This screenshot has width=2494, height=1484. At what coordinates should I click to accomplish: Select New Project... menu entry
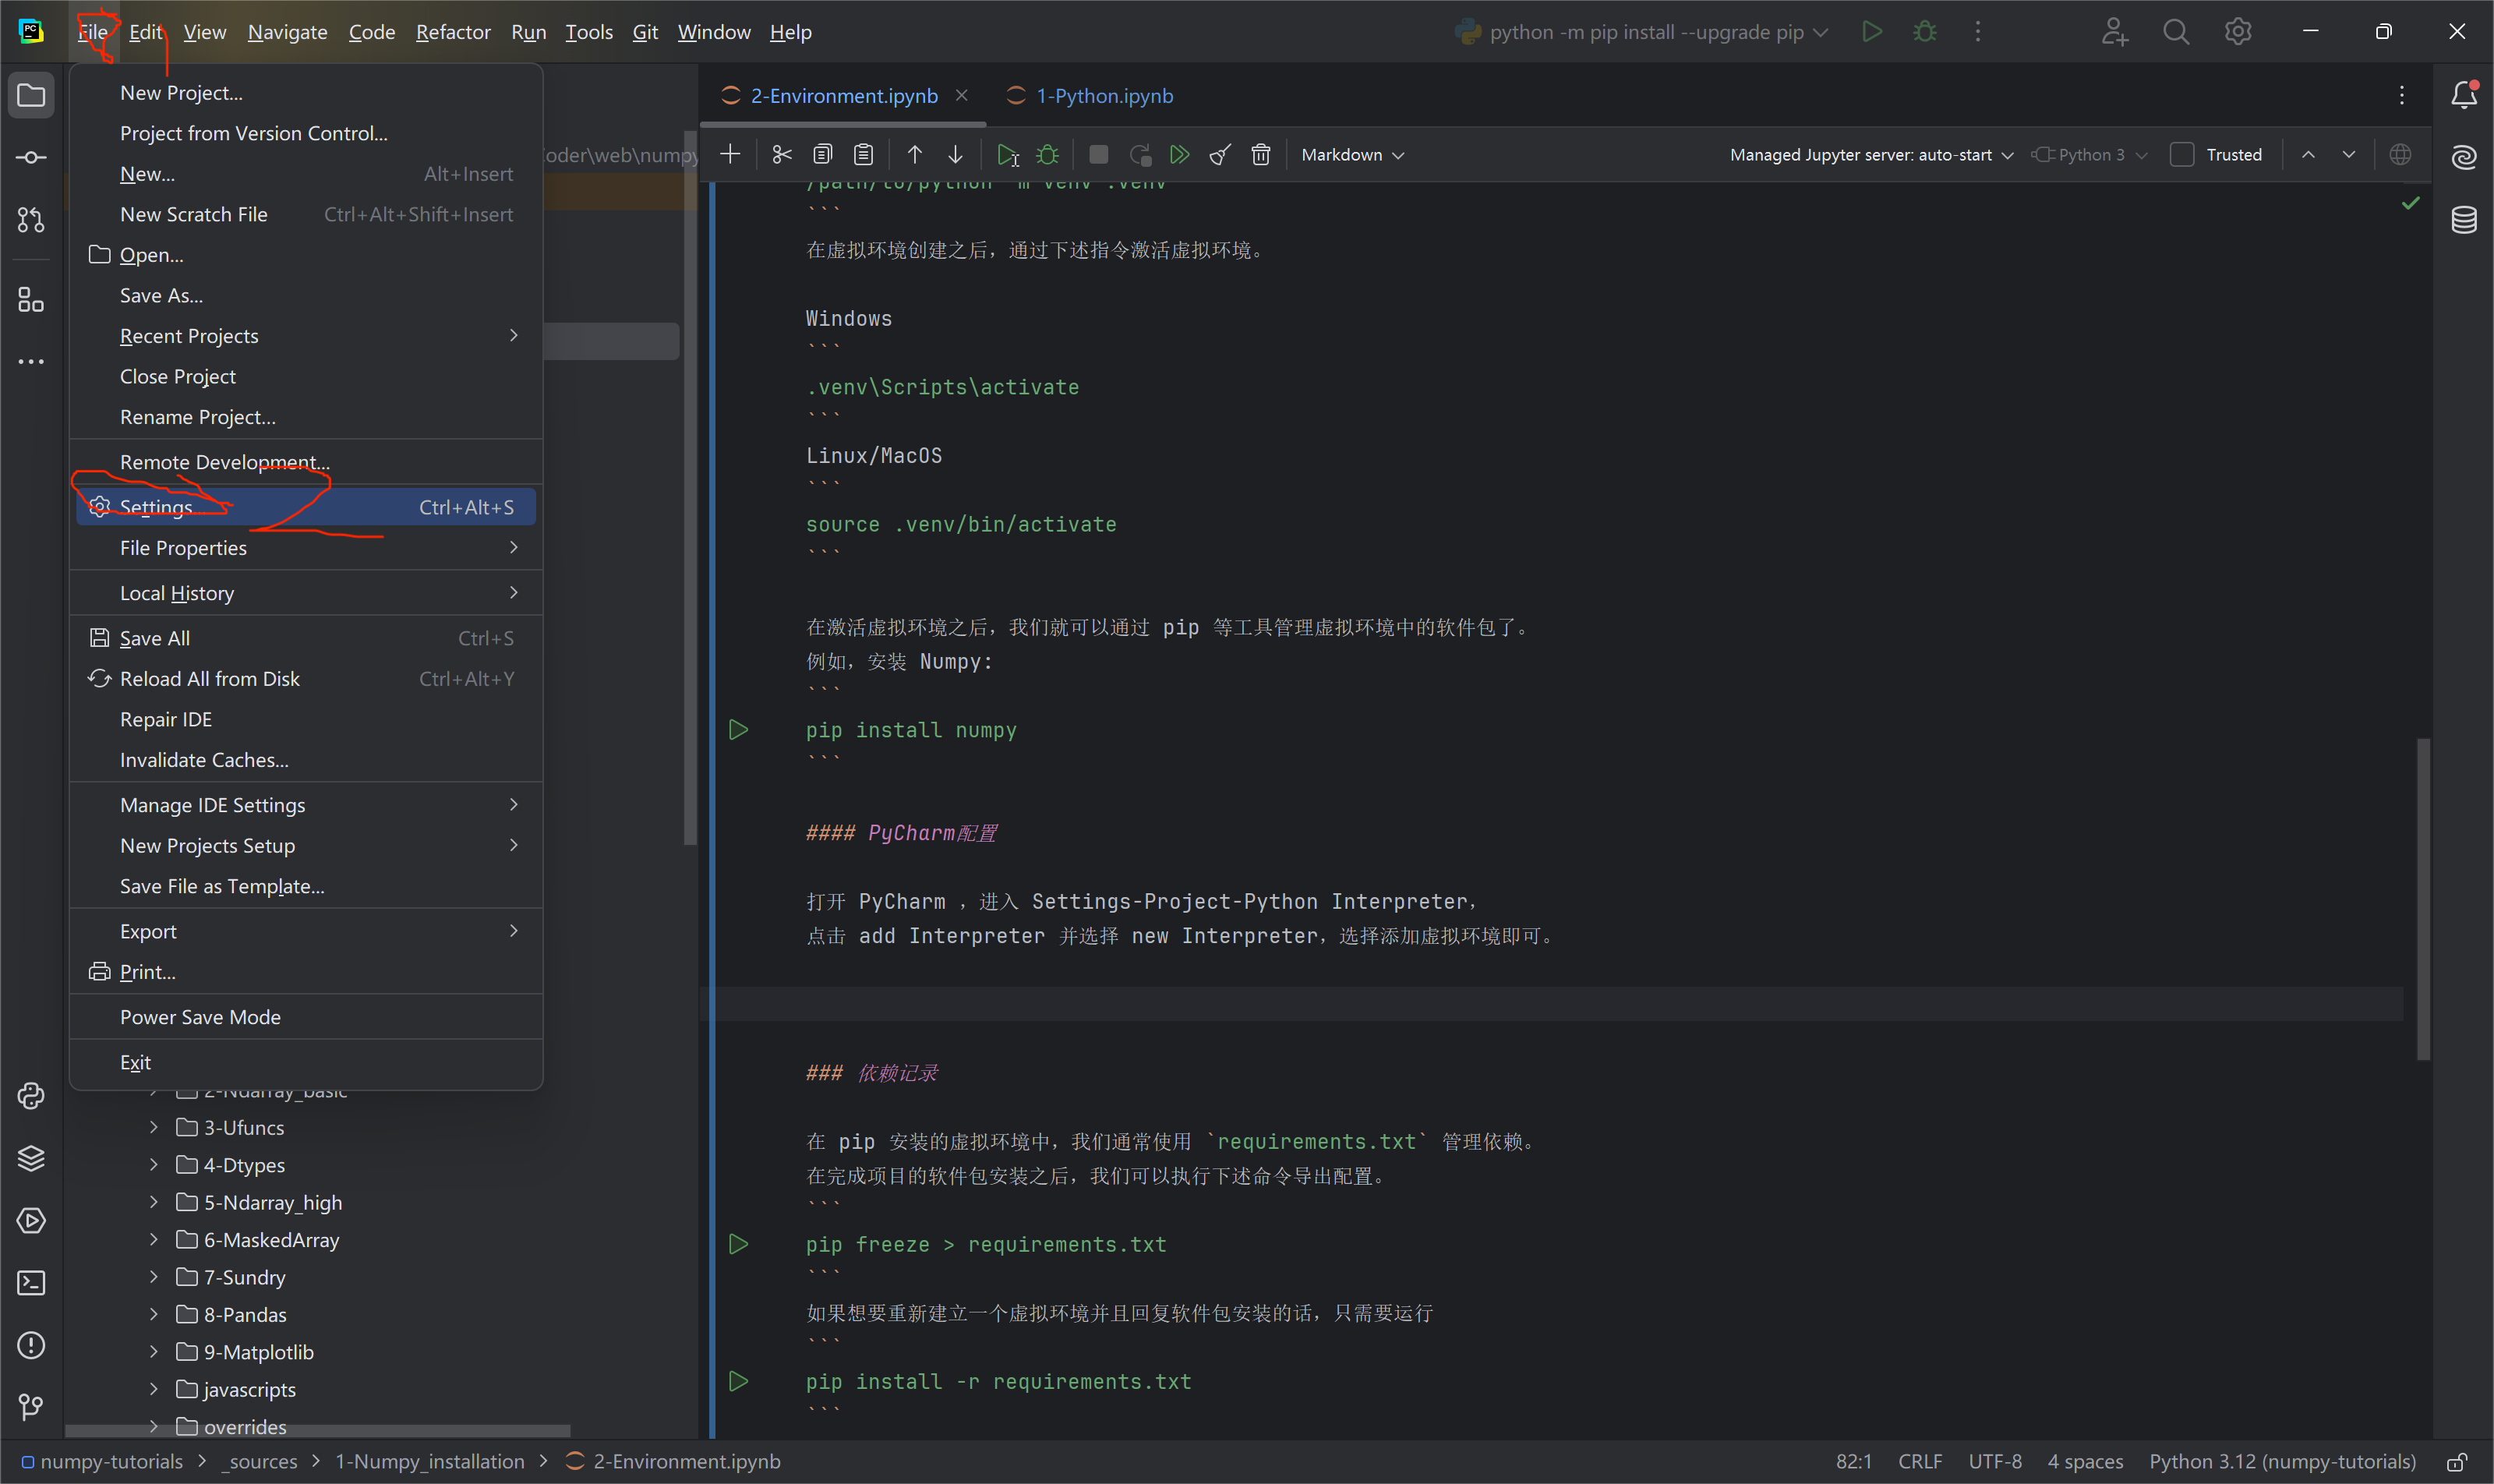coord(306,92)
